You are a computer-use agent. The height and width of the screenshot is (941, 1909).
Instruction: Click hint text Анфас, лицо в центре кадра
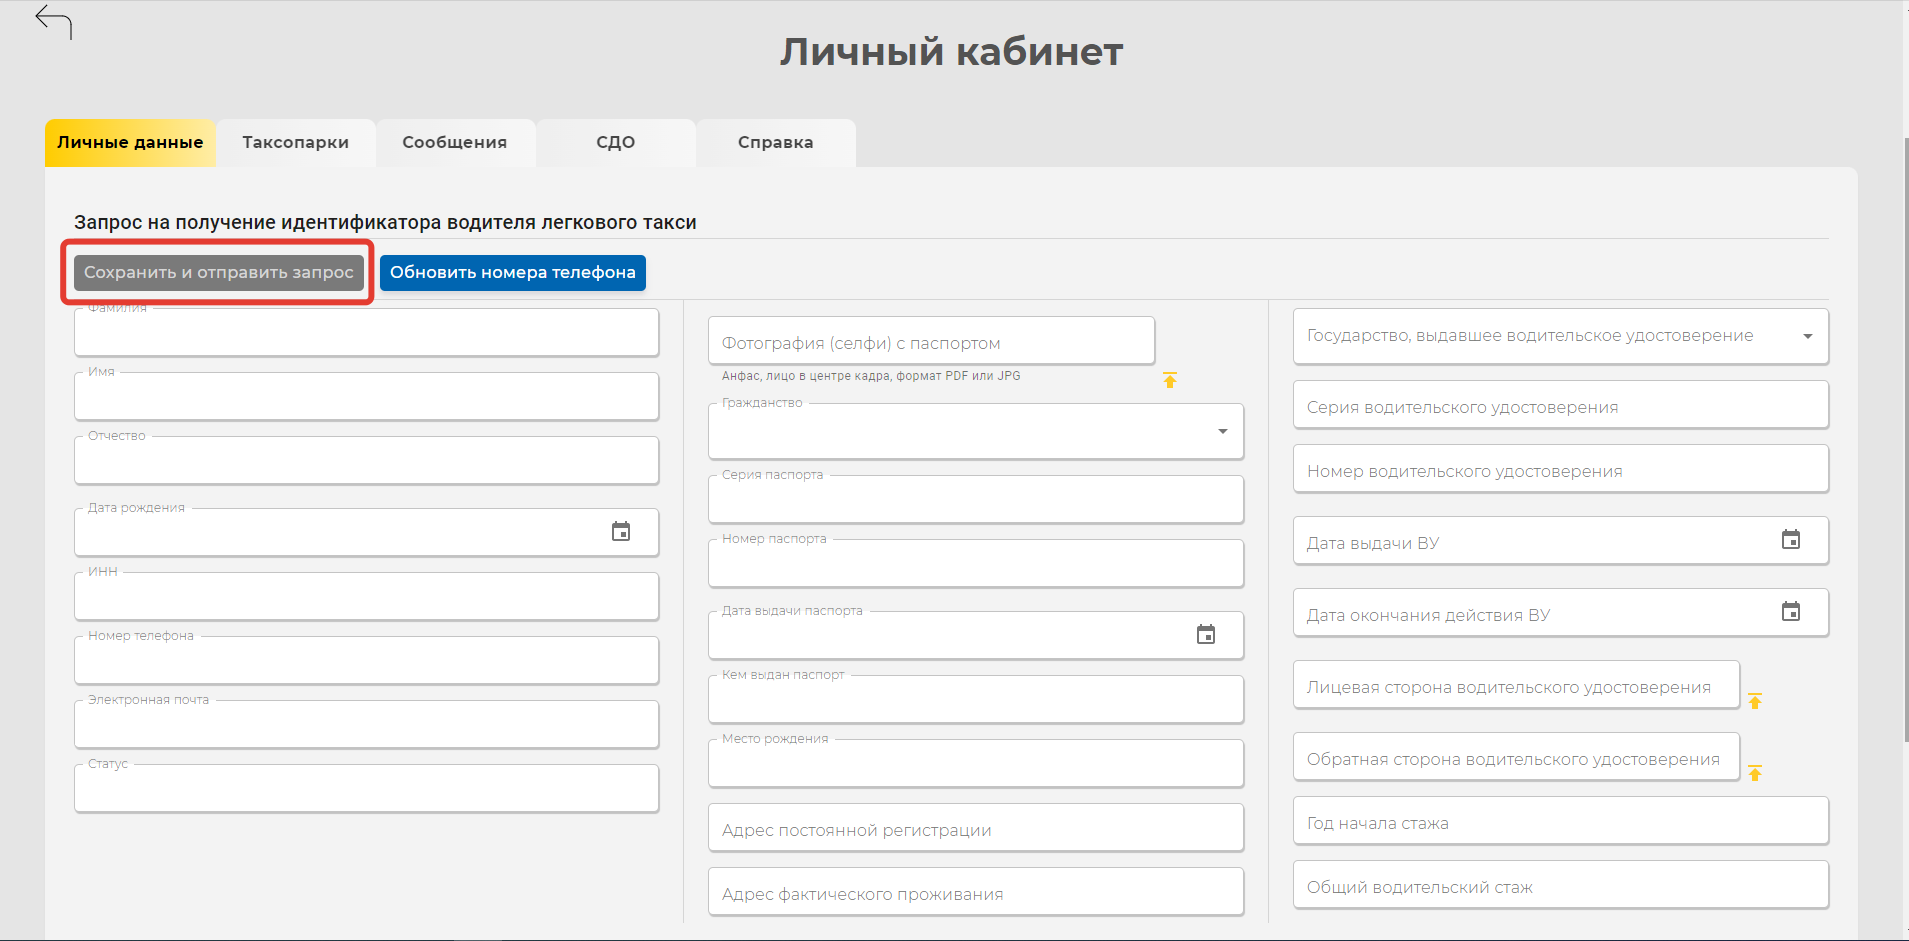pyautogui.click(x=871, y=376)
